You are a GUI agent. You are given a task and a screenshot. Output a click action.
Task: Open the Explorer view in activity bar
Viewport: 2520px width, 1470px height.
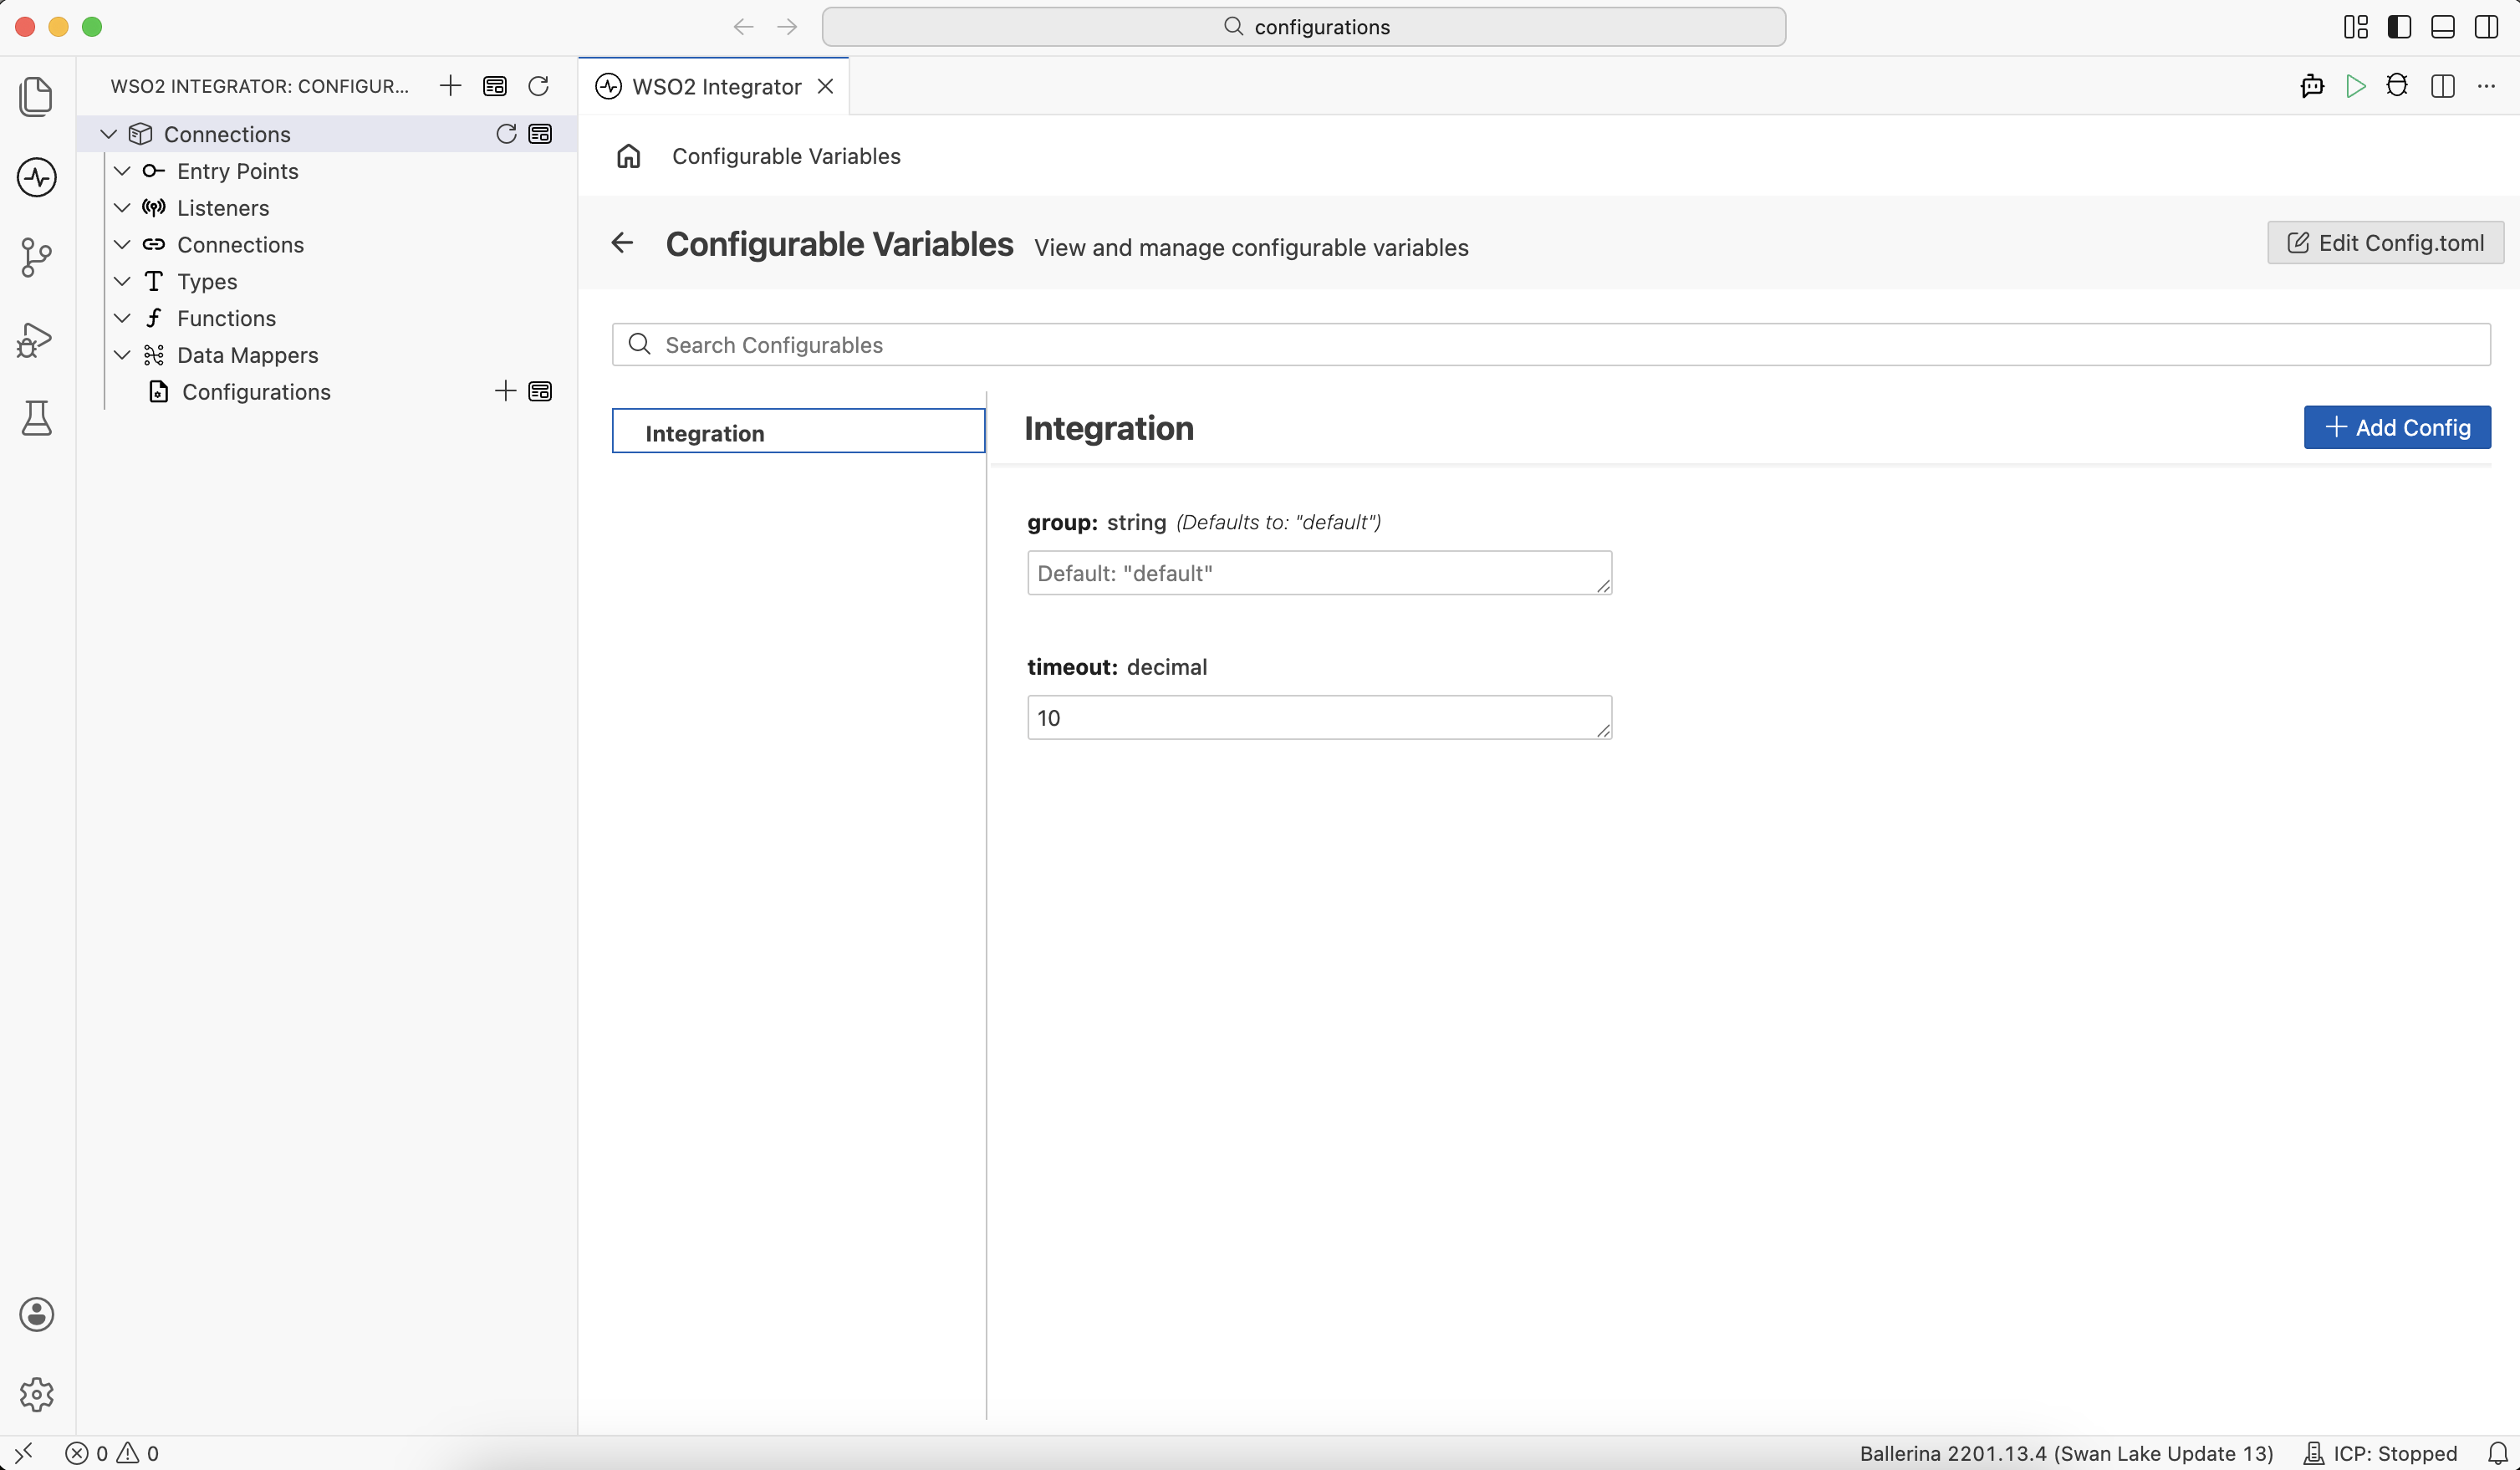click(37, 96)
